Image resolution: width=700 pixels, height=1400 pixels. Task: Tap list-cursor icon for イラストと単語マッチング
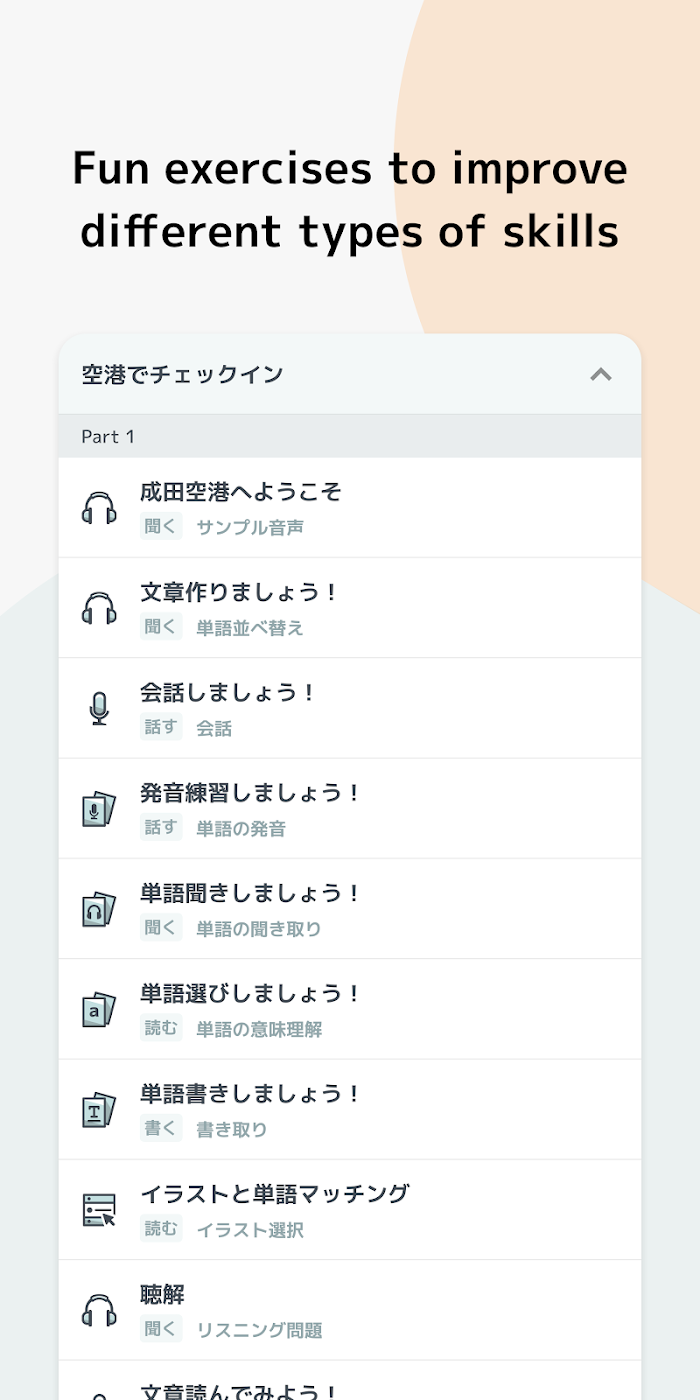click(x=99, y=1209)
